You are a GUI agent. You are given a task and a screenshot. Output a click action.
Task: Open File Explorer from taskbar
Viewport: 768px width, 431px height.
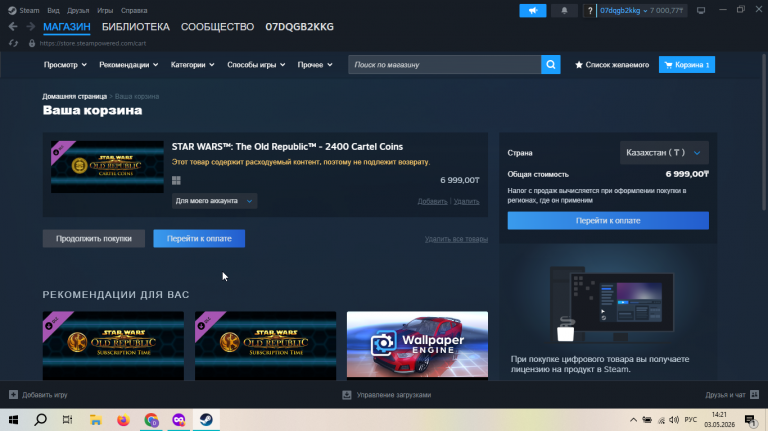(96, 420)
